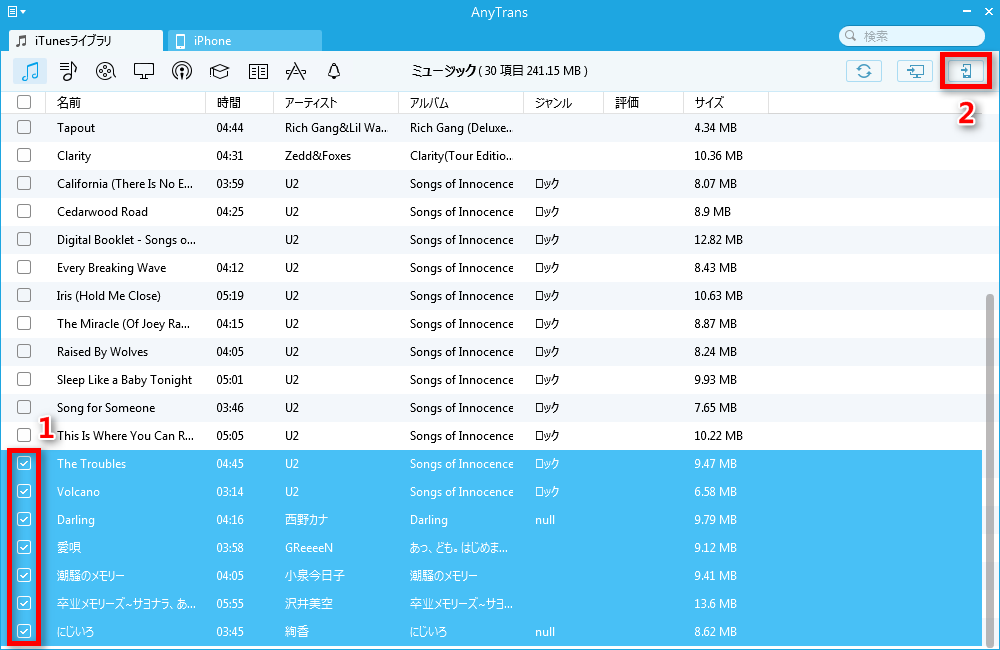Sort by the アーティスト column header
1000x650 pixels.
335,102
